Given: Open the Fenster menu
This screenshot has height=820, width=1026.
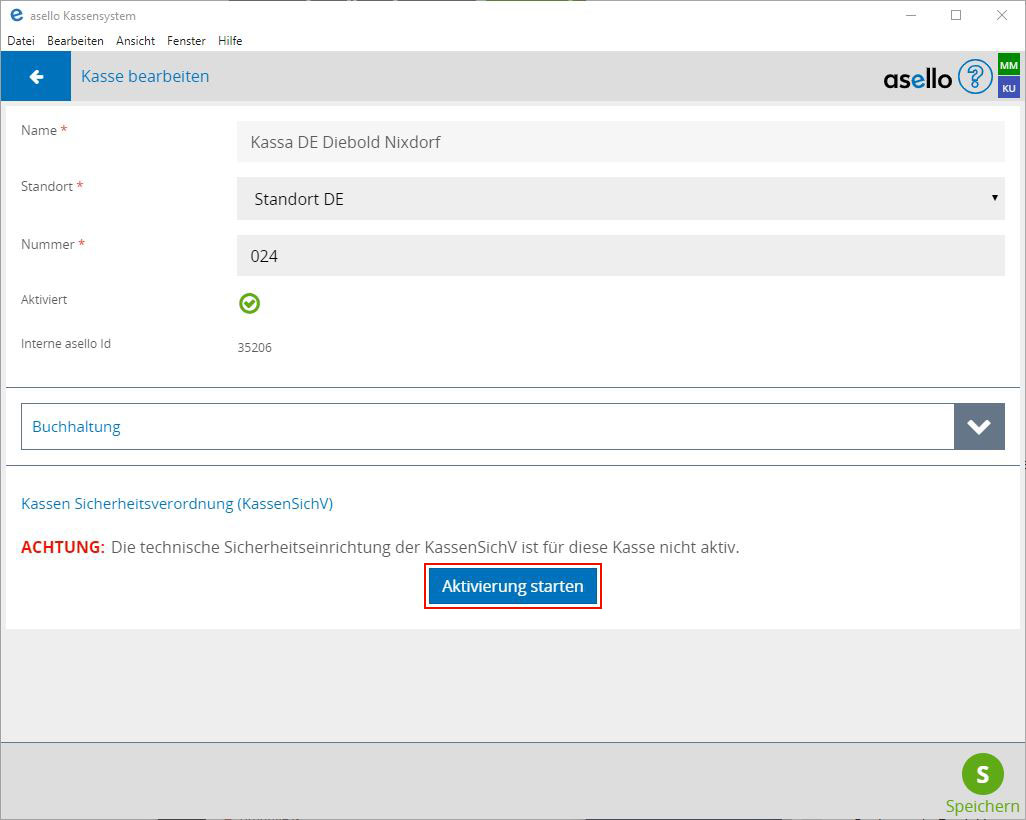Looking at the screenshot, I should click(186, 41).
